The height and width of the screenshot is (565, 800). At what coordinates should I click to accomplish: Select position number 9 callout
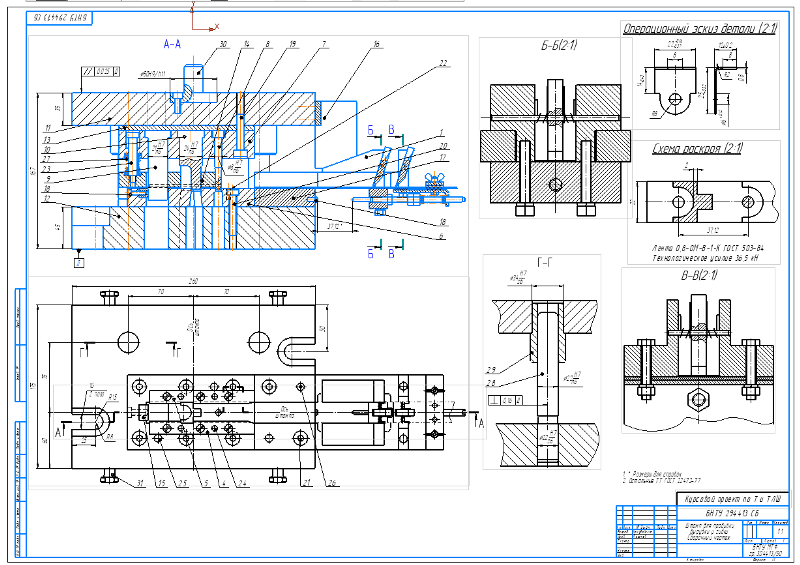tap(48, 179)
